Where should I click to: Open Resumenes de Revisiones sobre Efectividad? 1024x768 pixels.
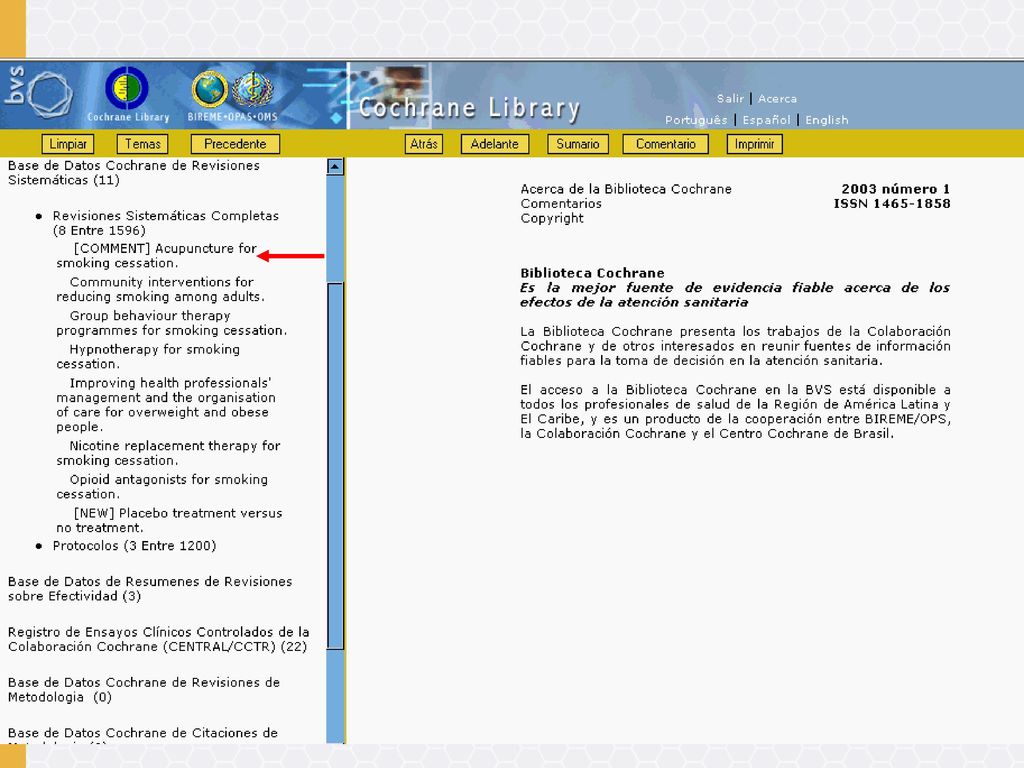(x=150, y=588)
